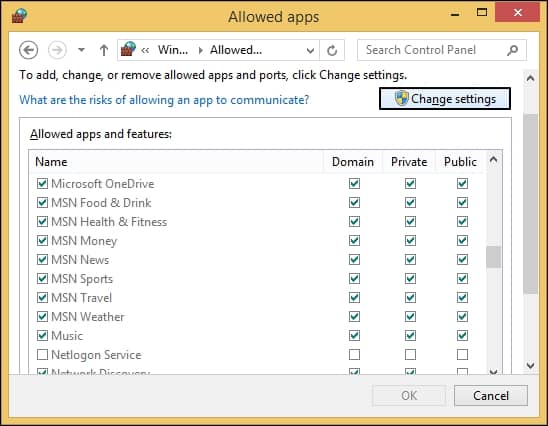Open the recent locations dropdown arrow
Screen dimensions: 548x426
coord(81,50)
